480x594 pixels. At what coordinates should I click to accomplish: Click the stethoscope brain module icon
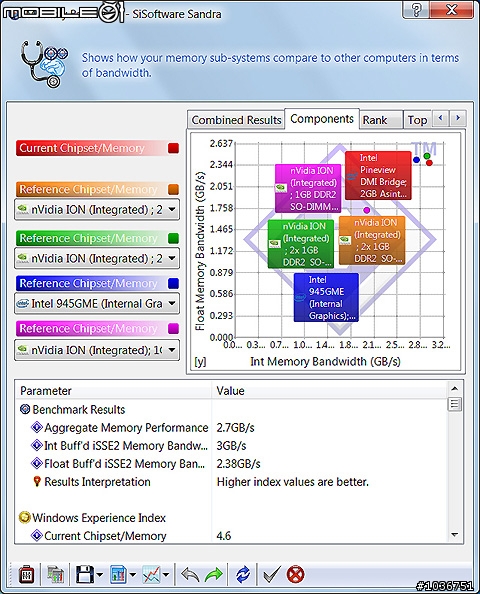(44, 64)
